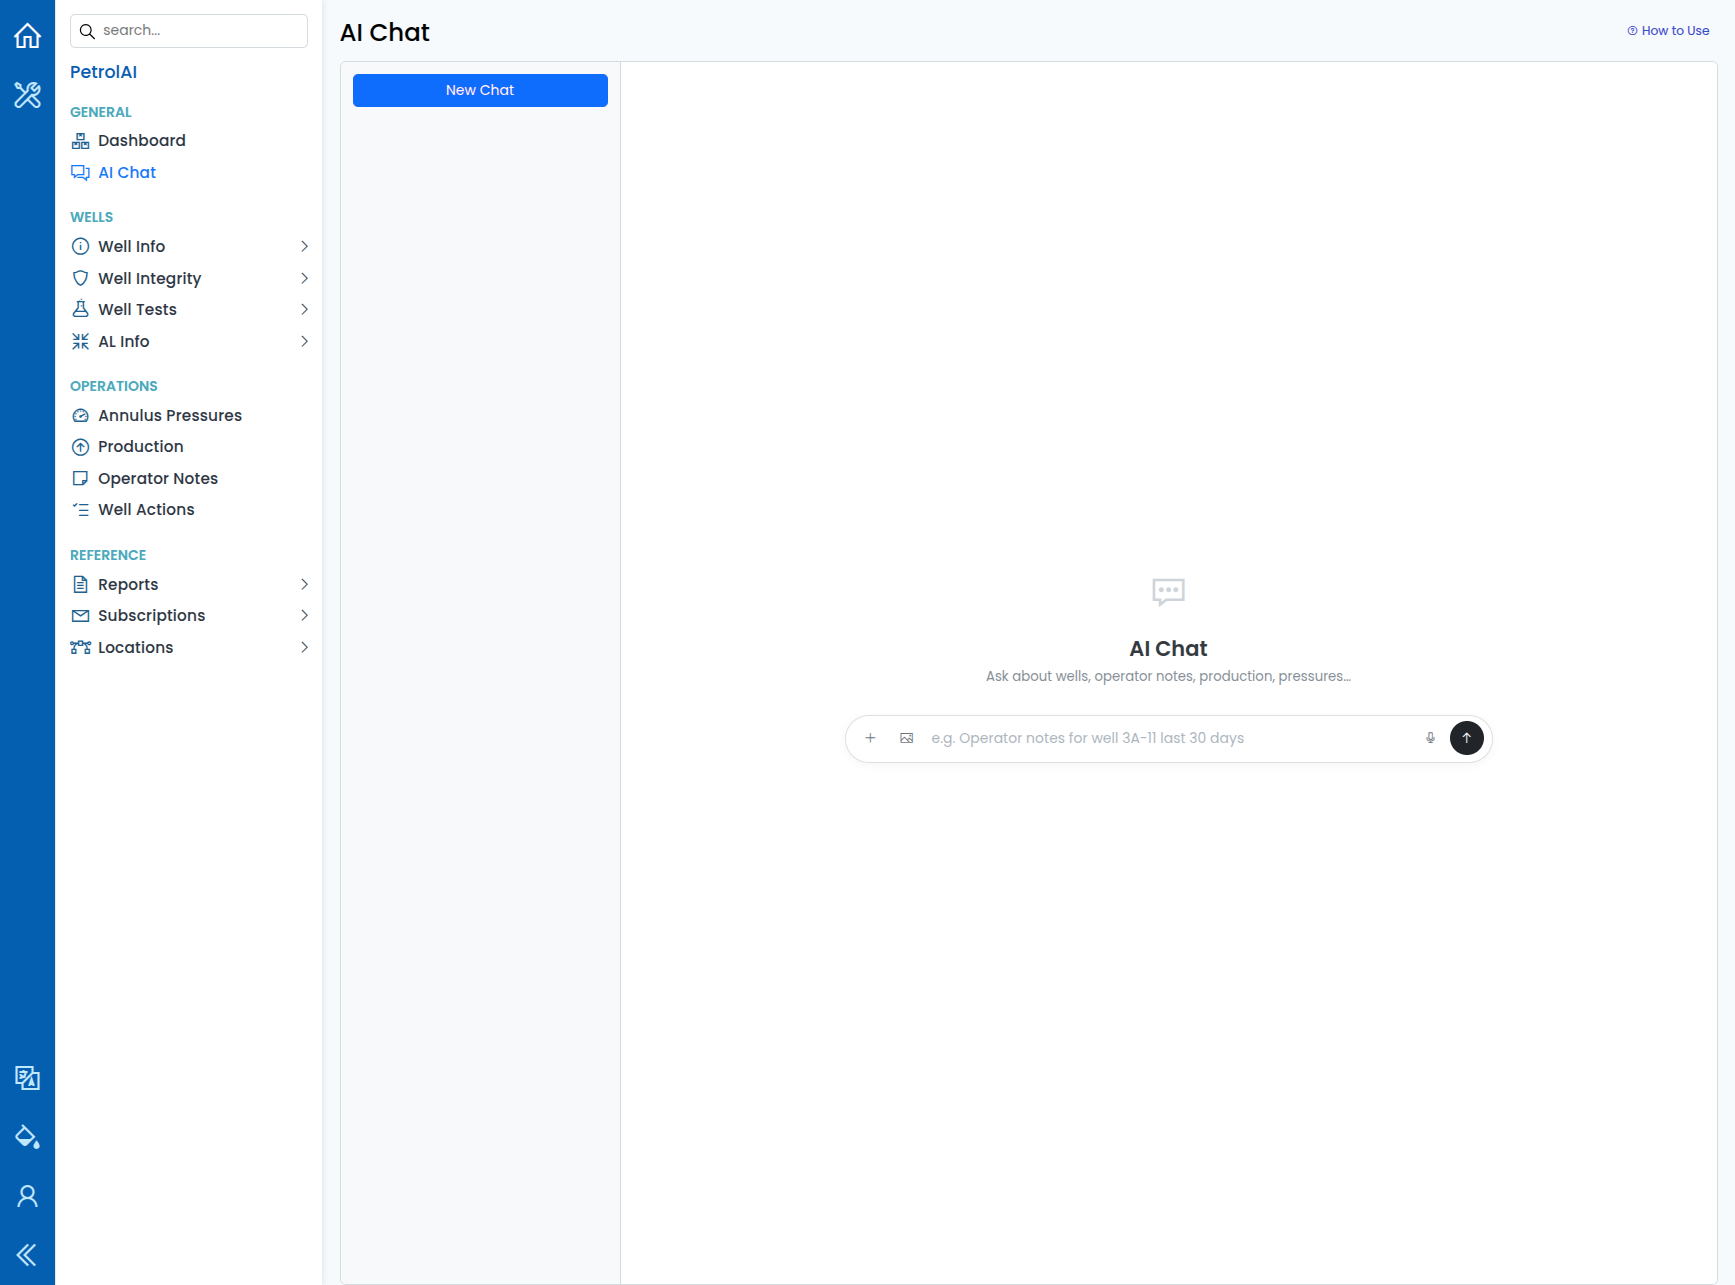The width and height of the screenshot is (1735, 1285).
Task: Expand the Locations menu
Action: click(x=189, y=647)
